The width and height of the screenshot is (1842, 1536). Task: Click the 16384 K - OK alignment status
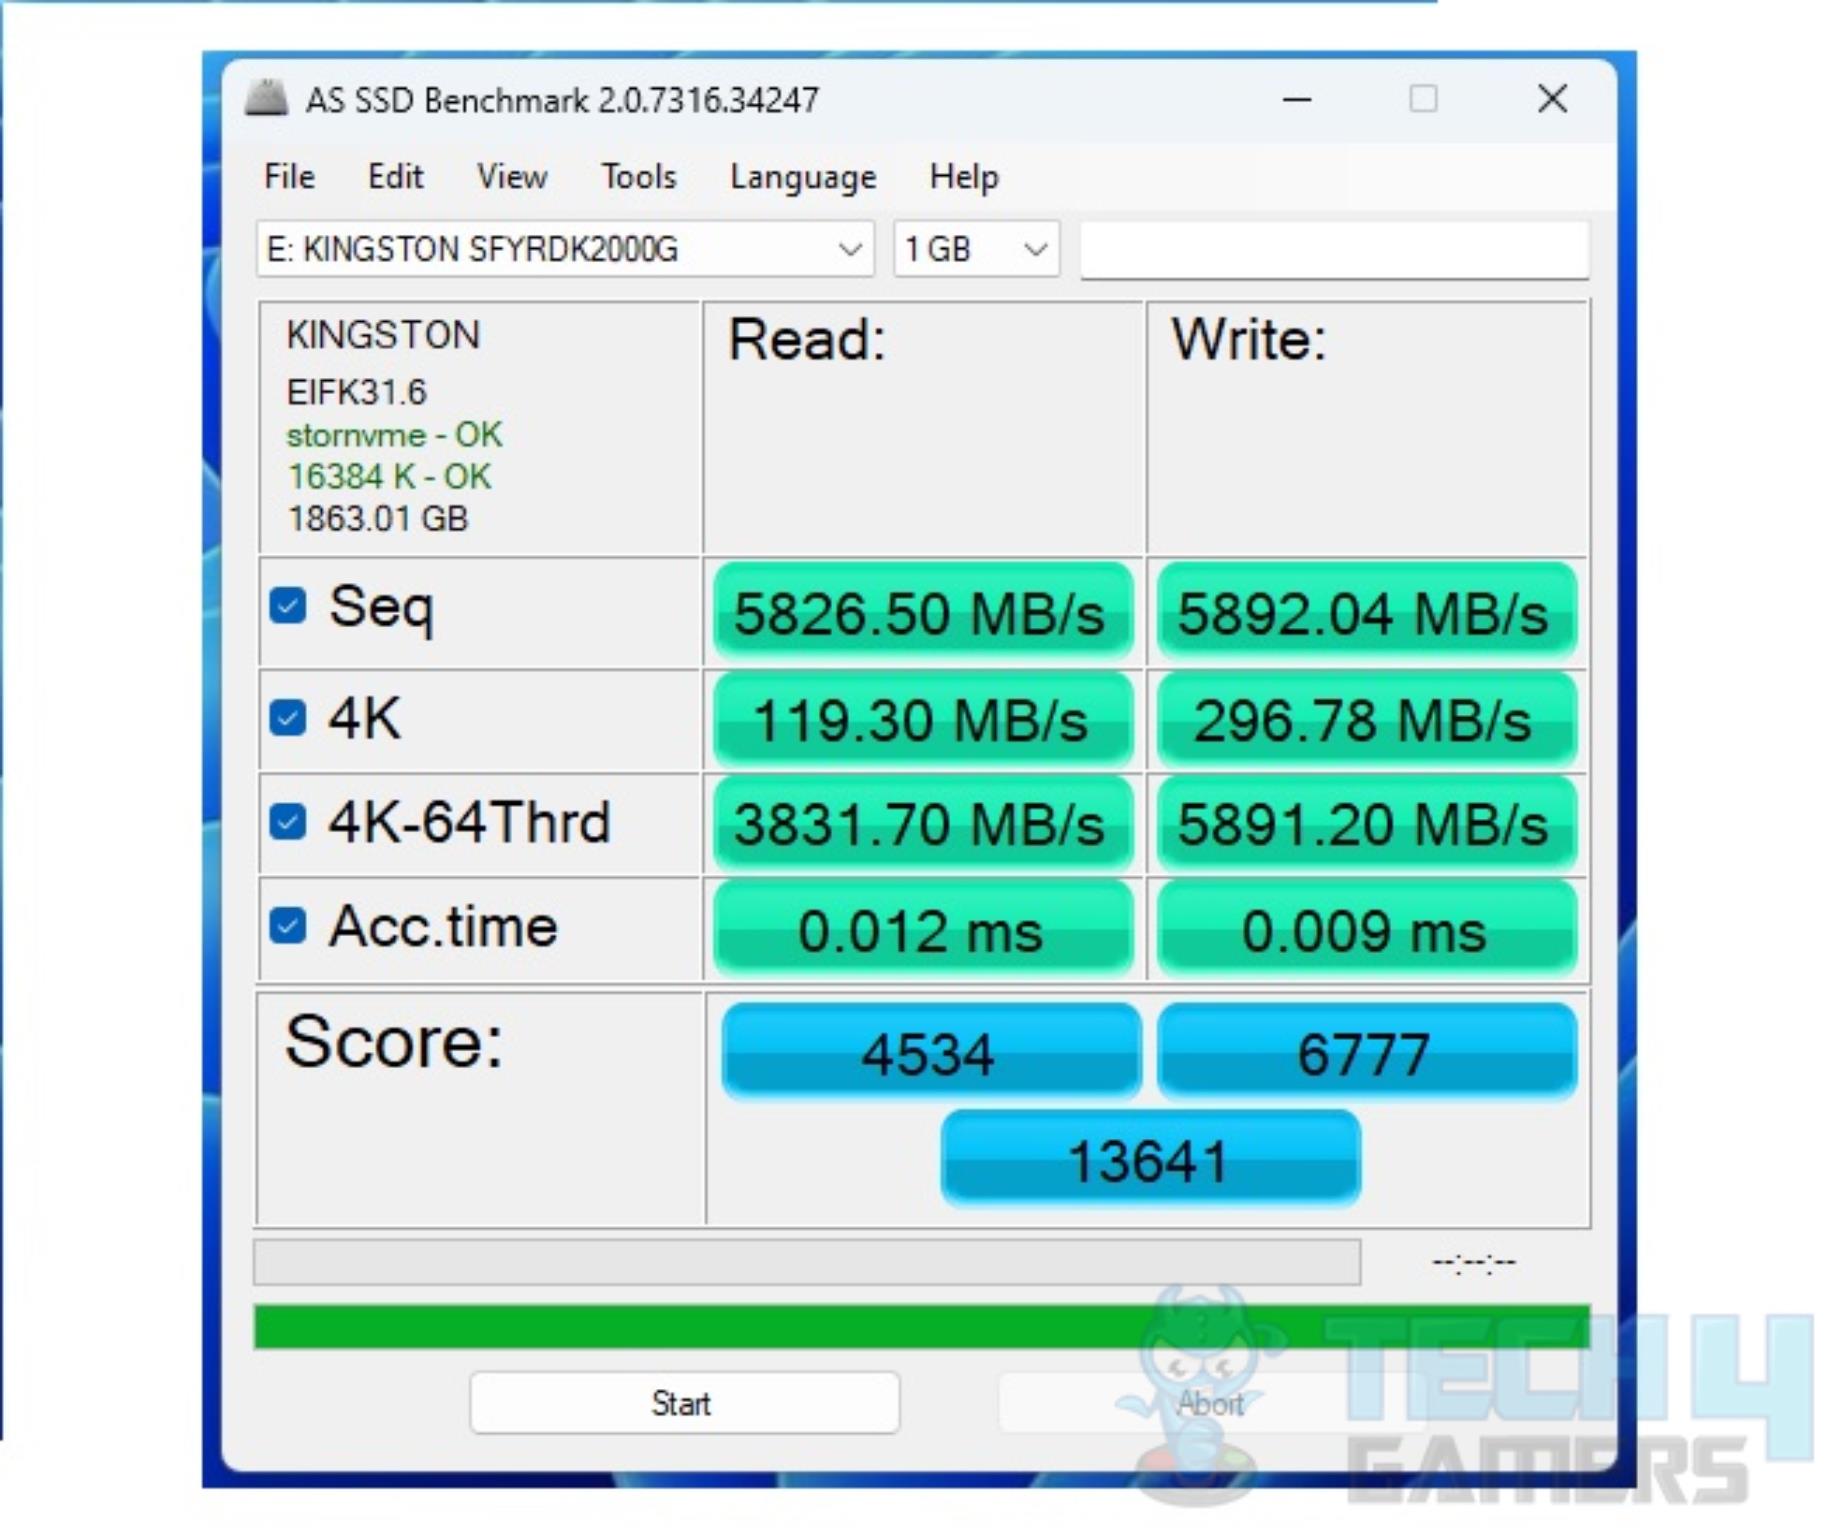(x=389, y=477)
